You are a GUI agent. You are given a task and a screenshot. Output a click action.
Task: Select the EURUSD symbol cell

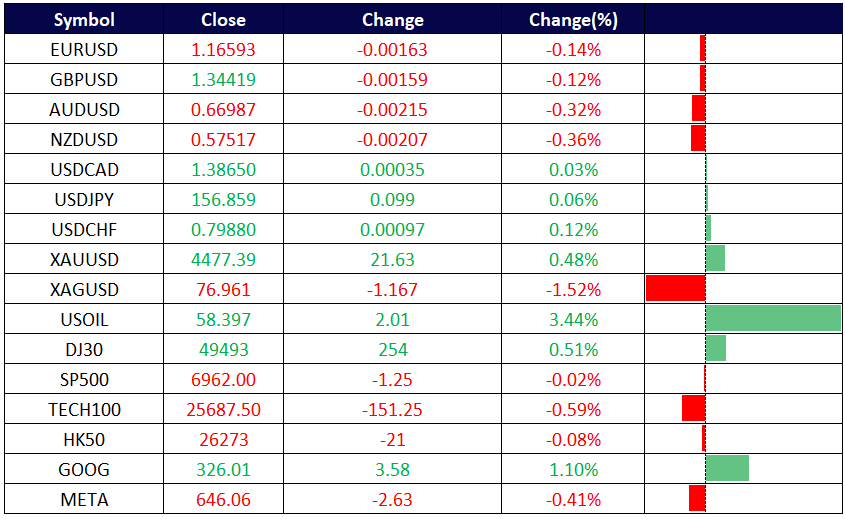pyautogui.click(x=84, y=50)
